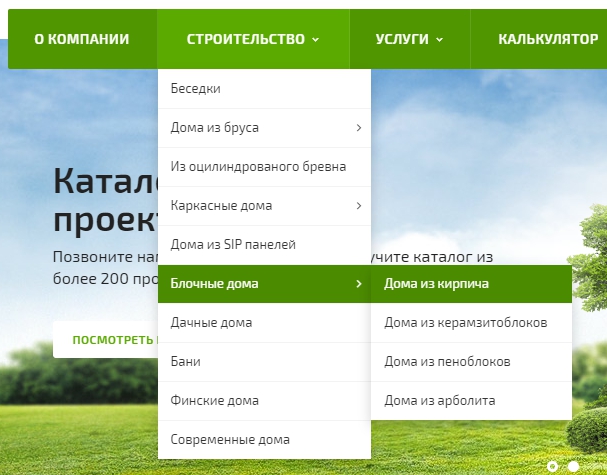Select Беседки from the dropdown
The image size is (607, 475).
(264, 89)
